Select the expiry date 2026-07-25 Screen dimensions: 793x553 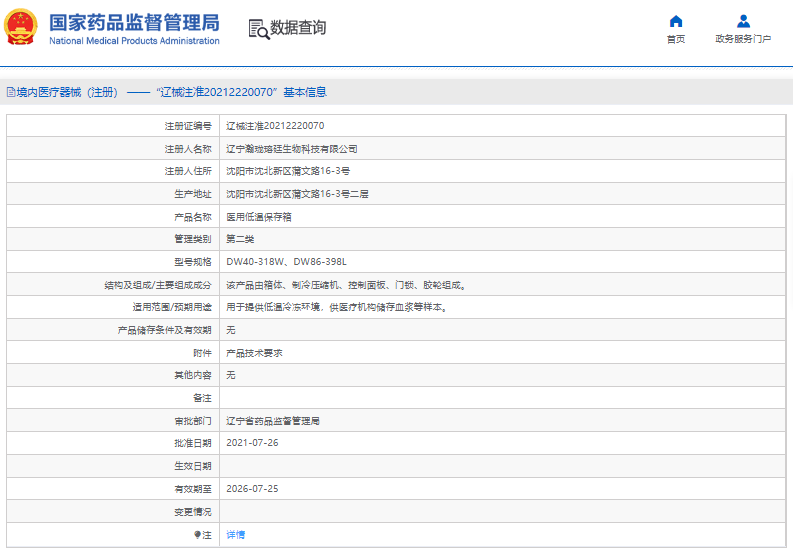click(x=252, y=489)
